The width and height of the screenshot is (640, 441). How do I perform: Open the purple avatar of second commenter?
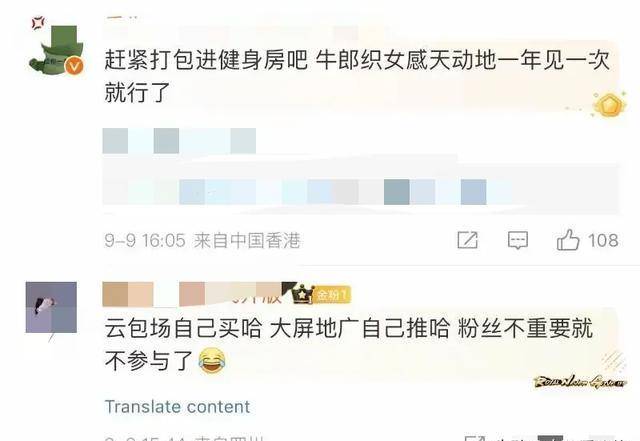pos(51,307)
